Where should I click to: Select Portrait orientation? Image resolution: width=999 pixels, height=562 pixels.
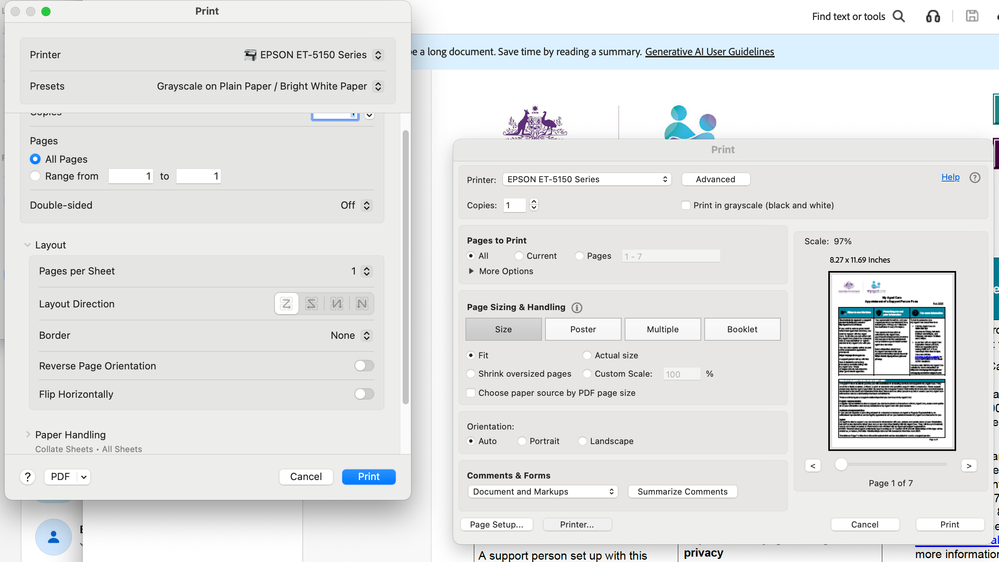click(x=522, y=441)
